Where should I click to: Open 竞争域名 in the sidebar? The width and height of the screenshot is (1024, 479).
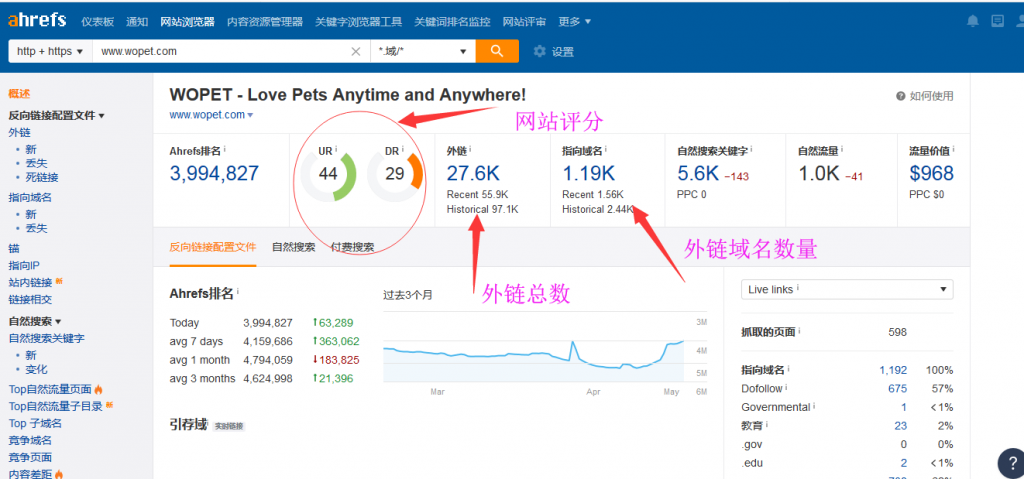pyautogui.click(x=30, y=440)
